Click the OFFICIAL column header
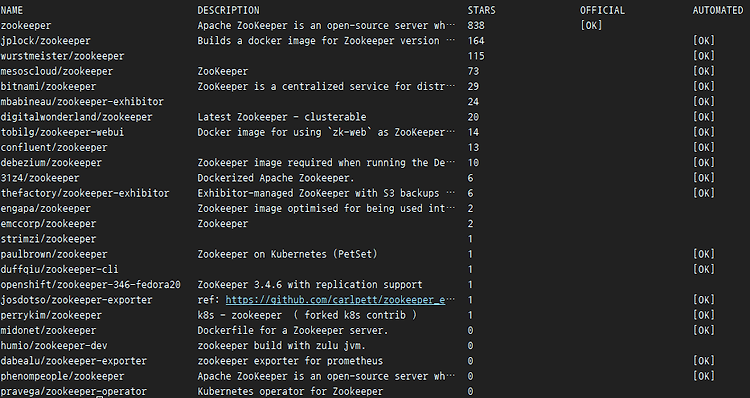Image resolution: width=750 pixels, height=398 pixels. point(603,10)
